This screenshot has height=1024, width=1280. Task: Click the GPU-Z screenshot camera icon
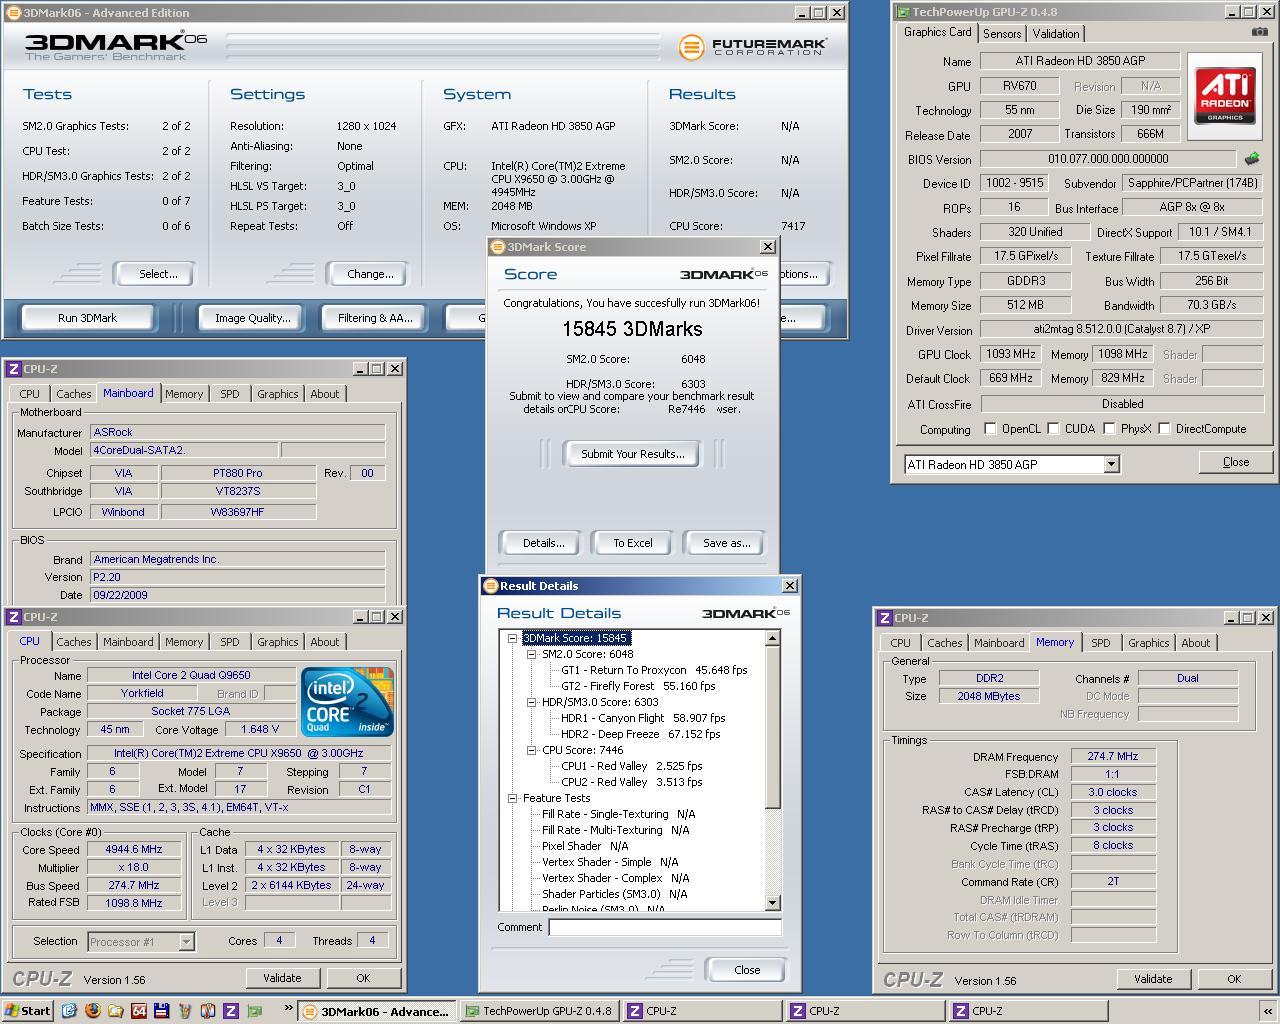click(1258, 32)
